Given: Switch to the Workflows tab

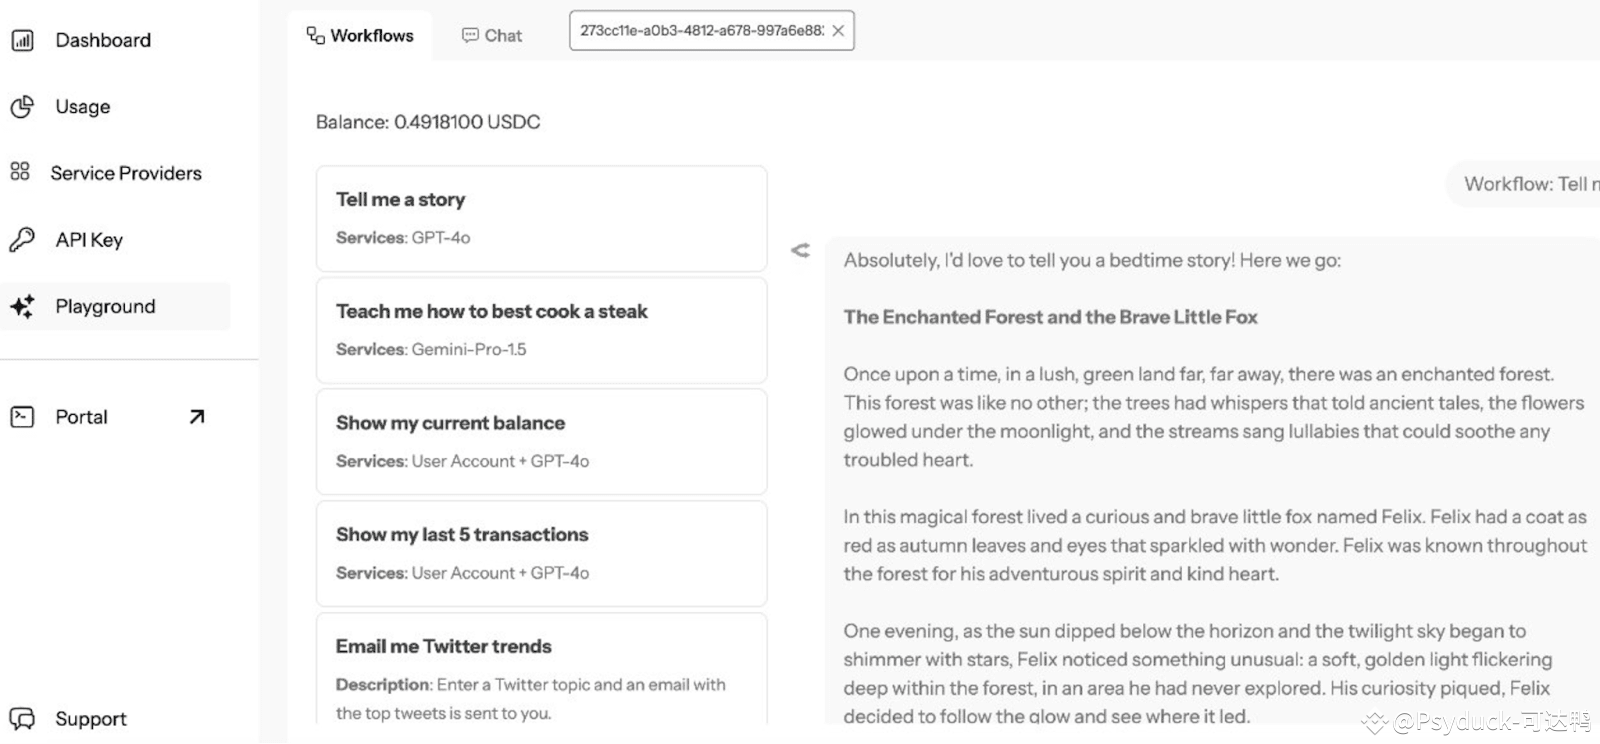Looking at the screenshot, I should click(360, 36).
